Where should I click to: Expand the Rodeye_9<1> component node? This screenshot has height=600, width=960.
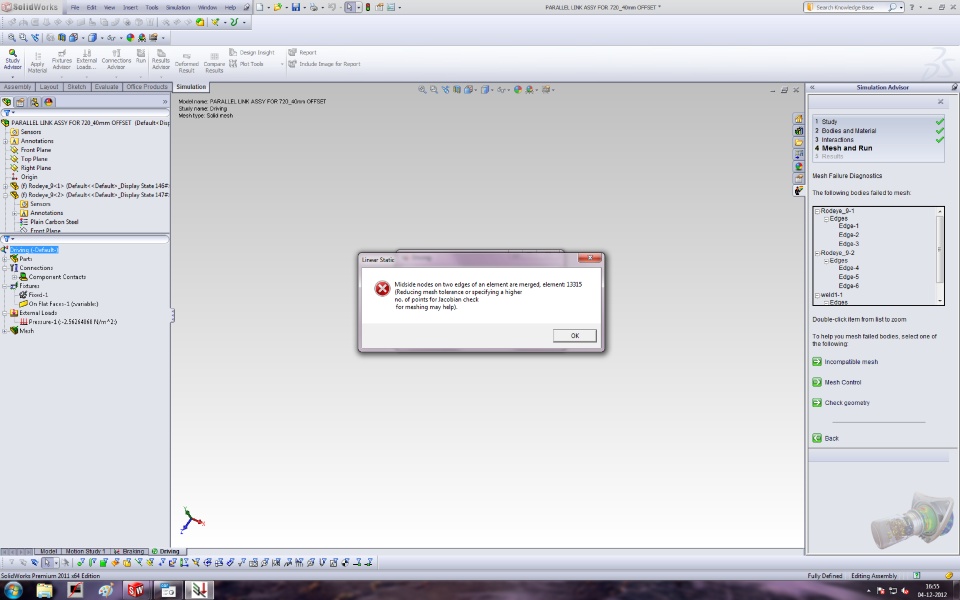[x=6, y=186]
